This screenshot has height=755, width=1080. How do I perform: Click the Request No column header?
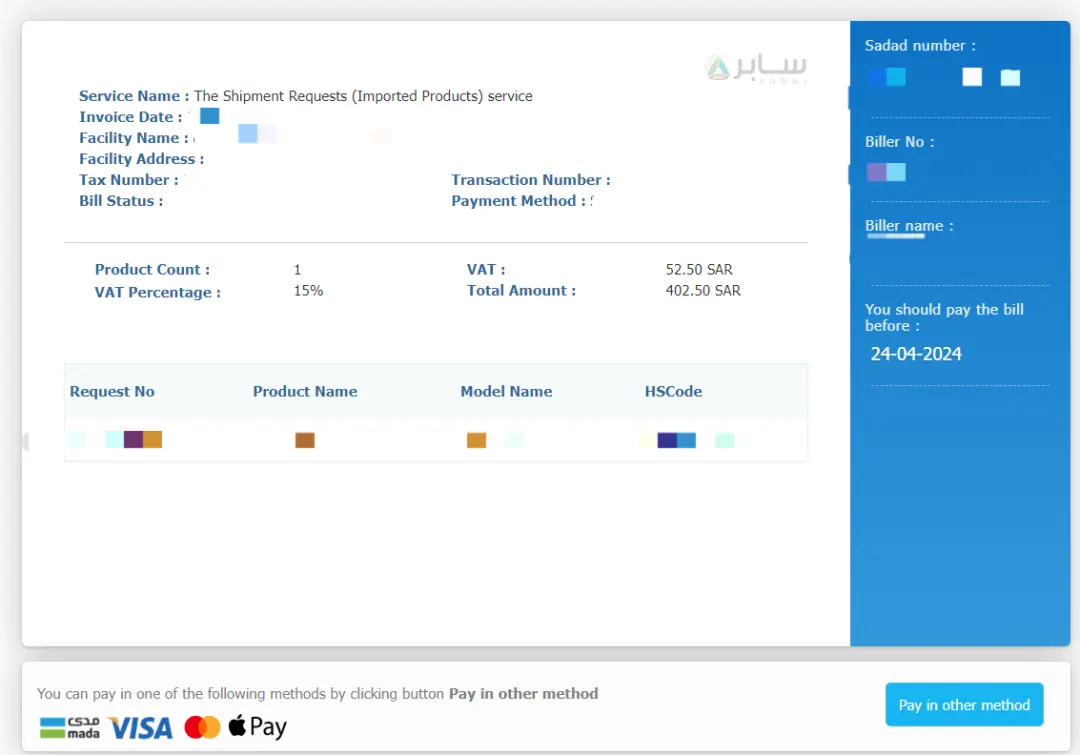112,391
